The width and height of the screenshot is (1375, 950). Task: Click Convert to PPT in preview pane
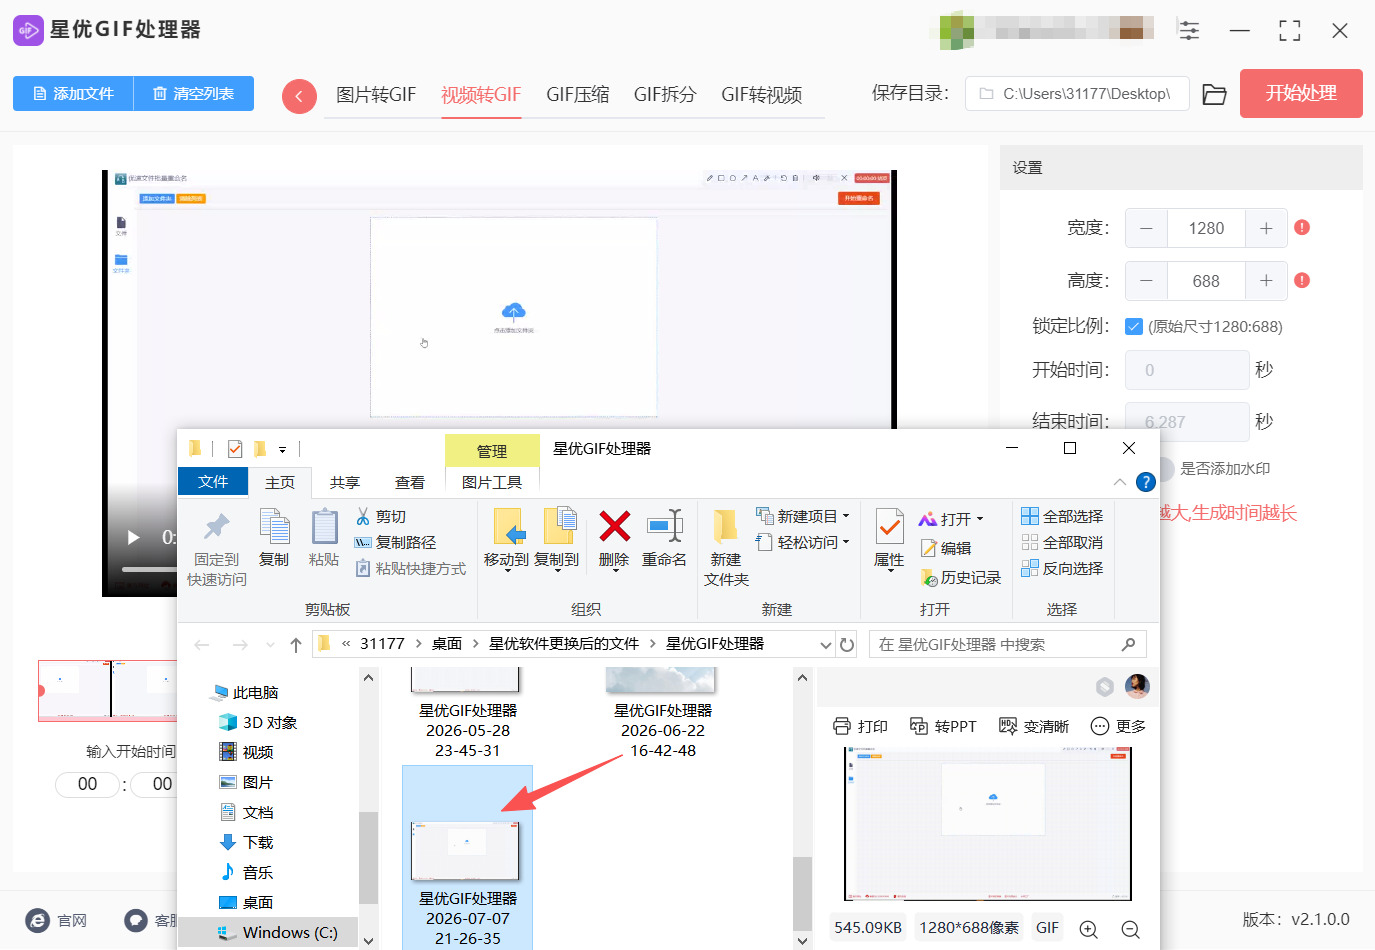(x=943, y=726)
